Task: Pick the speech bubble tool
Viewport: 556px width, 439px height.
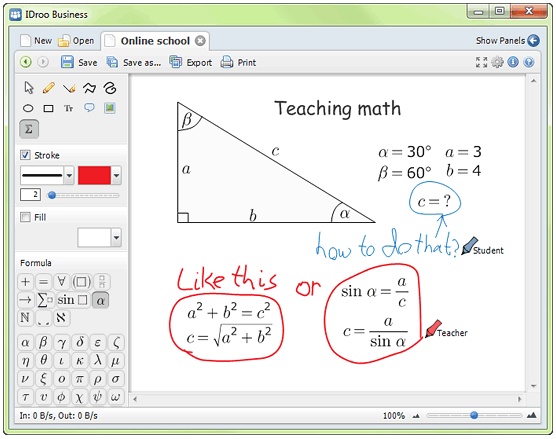Action: 89,108
